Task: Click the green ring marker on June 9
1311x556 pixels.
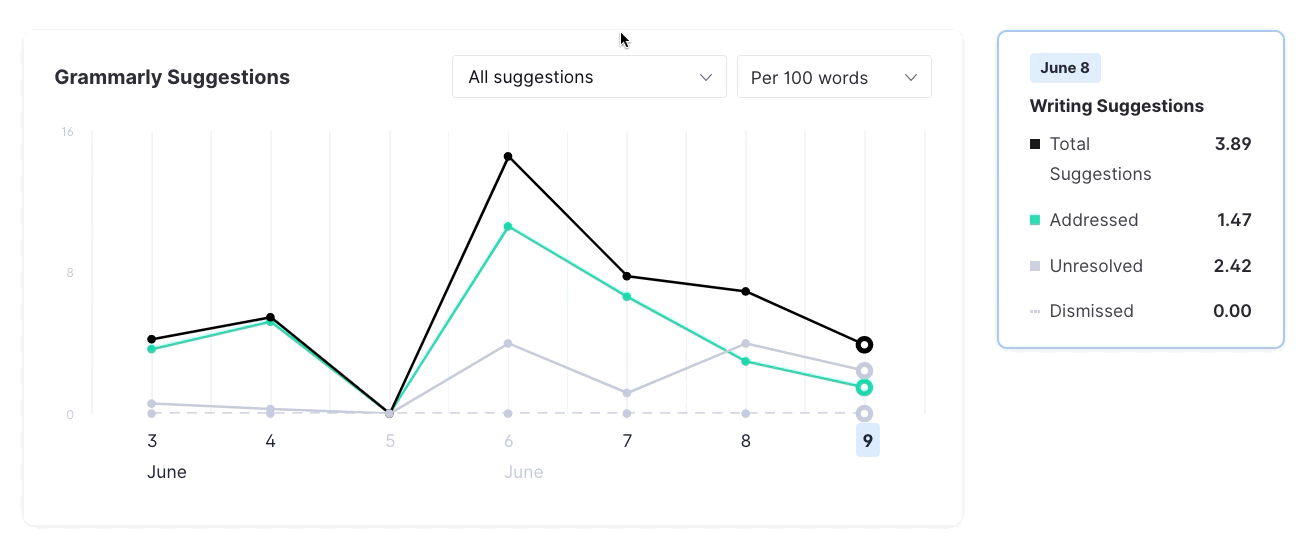Action: pos(865,387)
